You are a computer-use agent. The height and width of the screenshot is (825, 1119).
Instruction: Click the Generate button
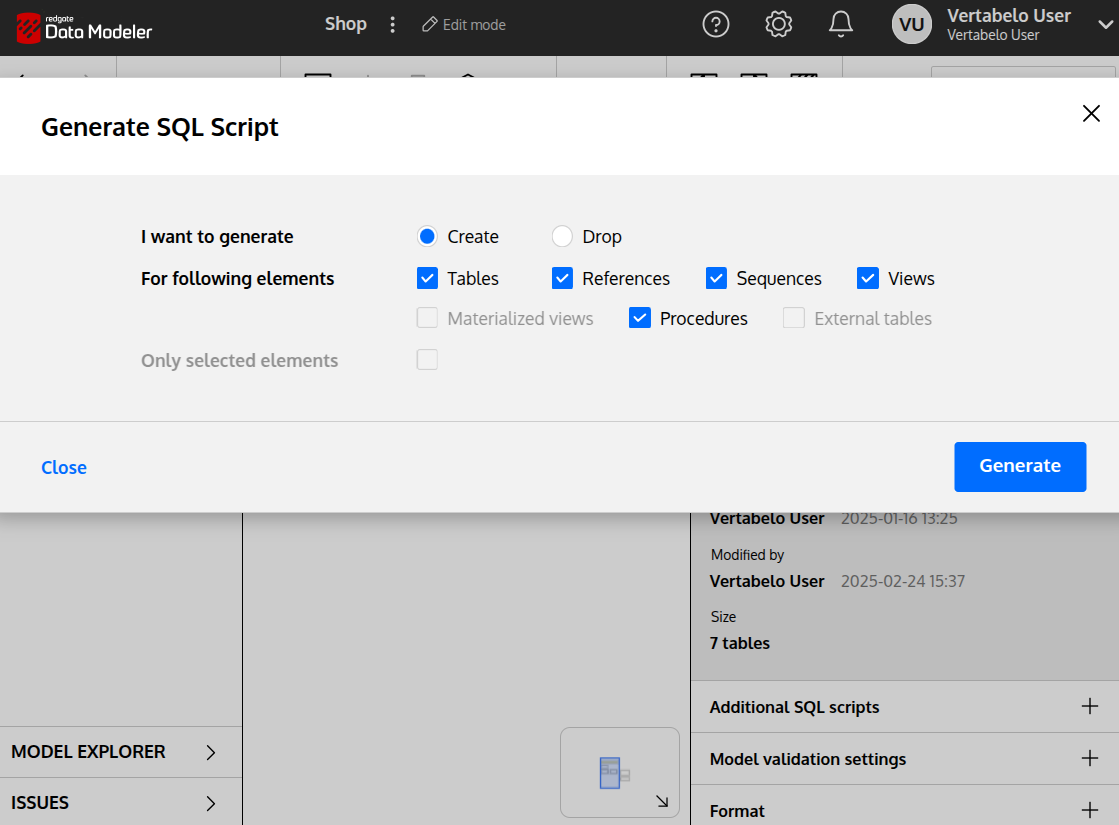pyautogui.click(x=1020, y=466)
